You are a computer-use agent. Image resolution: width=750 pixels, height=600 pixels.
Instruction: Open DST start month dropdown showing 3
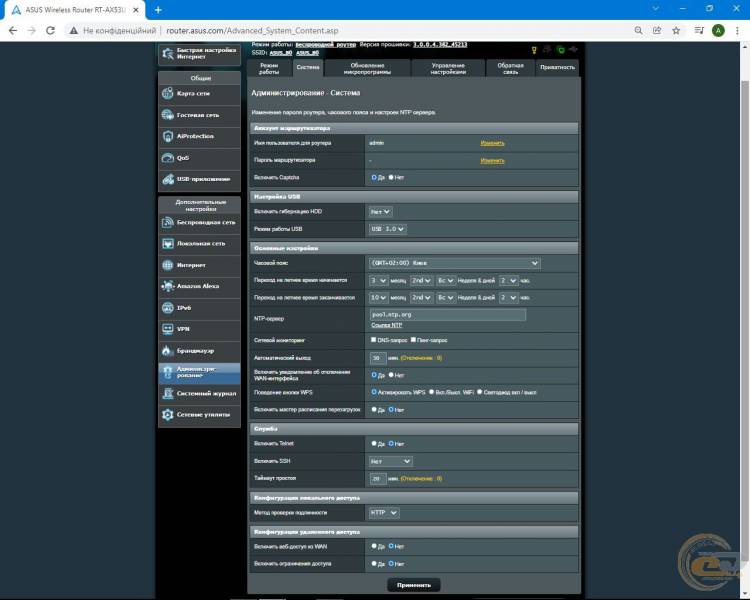click(378, 280)
